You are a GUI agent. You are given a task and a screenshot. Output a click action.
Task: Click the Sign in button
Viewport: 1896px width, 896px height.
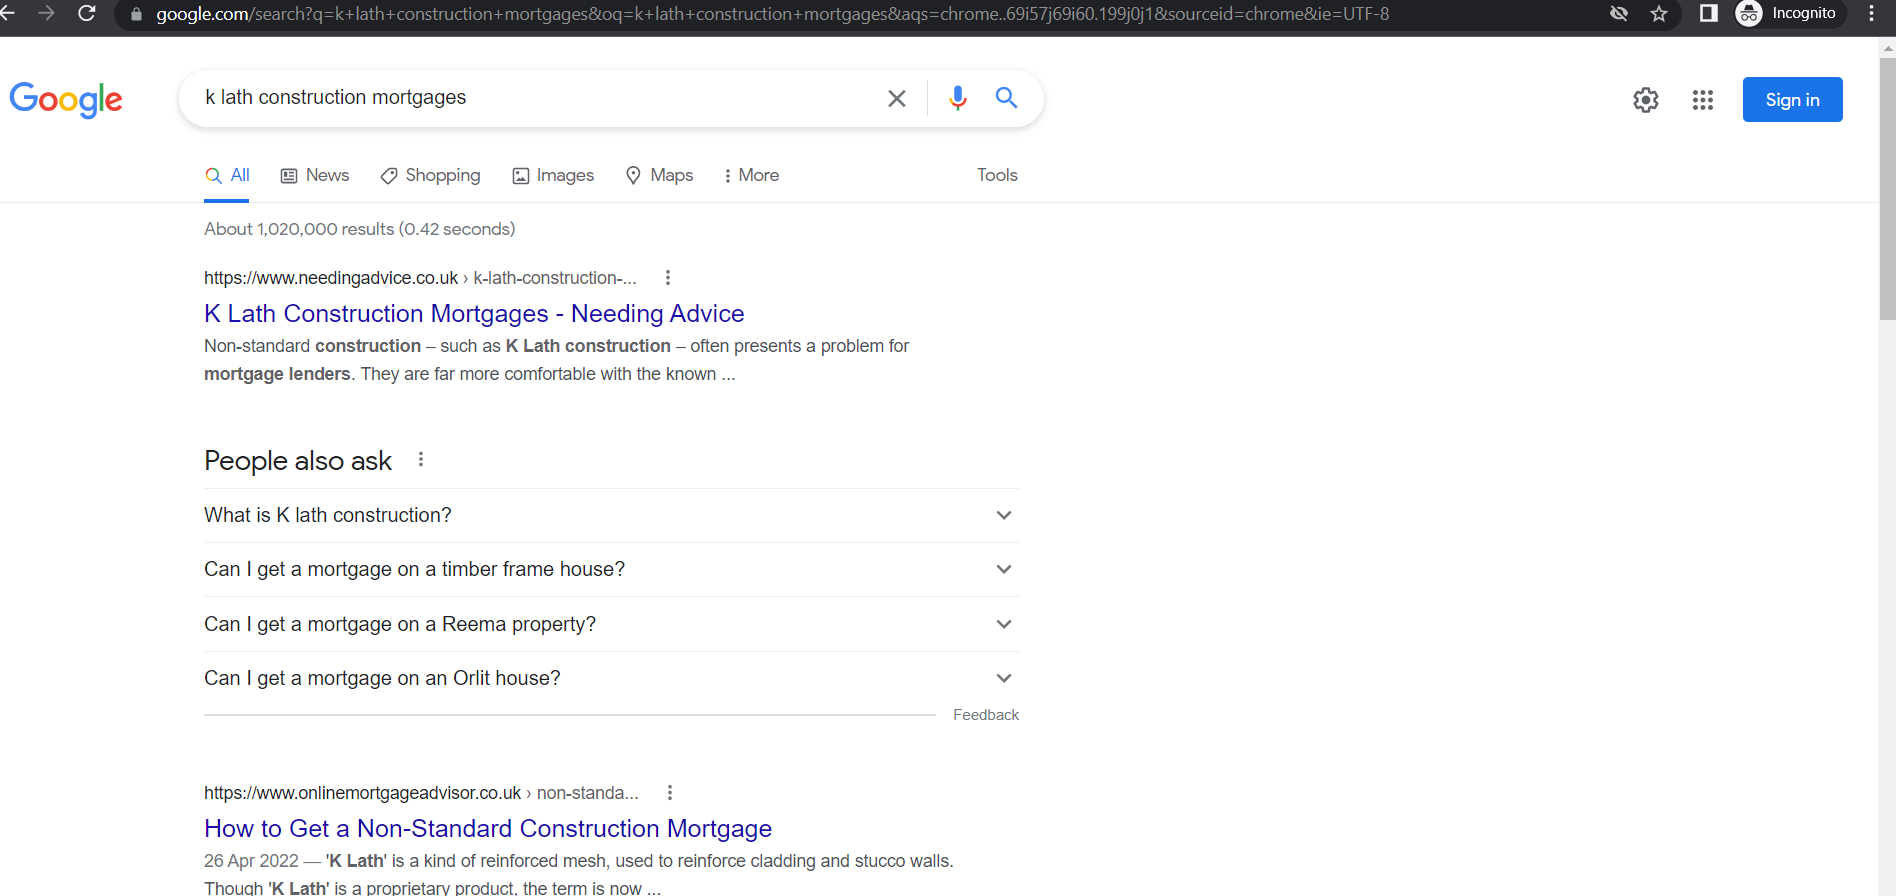point(1792,100)
